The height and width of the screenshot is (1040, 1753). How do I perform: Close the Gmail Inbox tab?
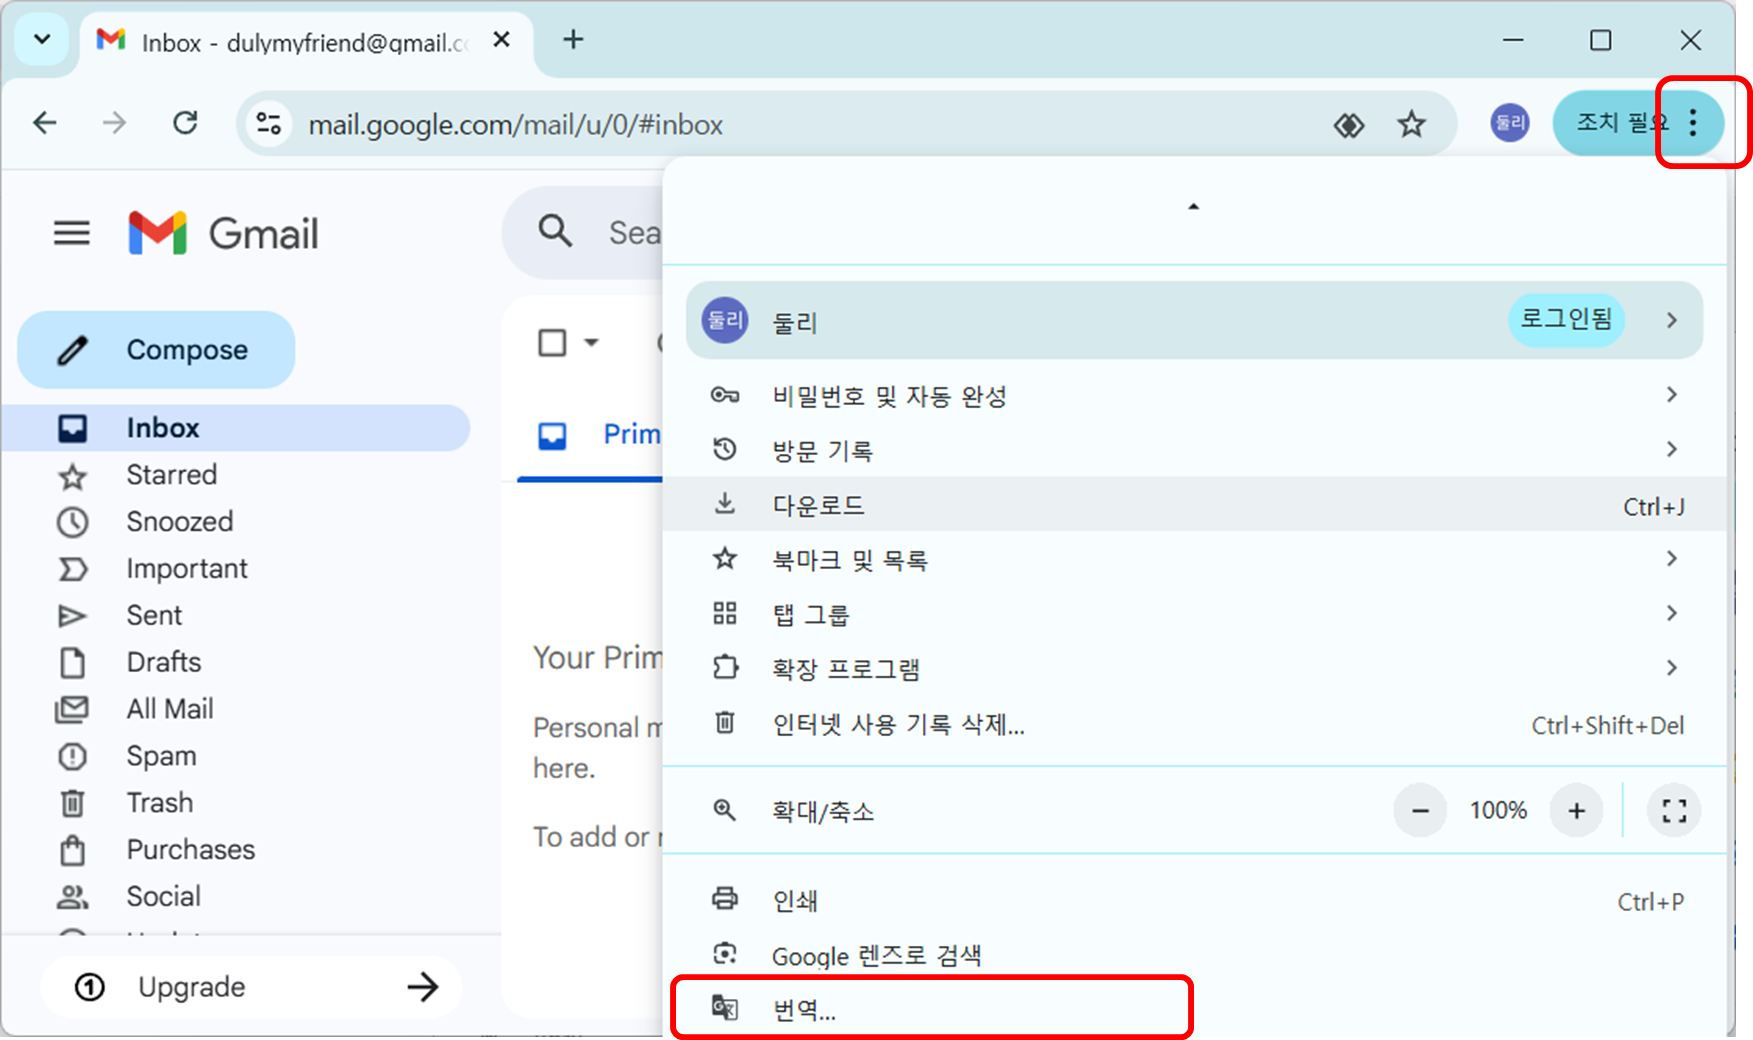(x=502, y=40)
